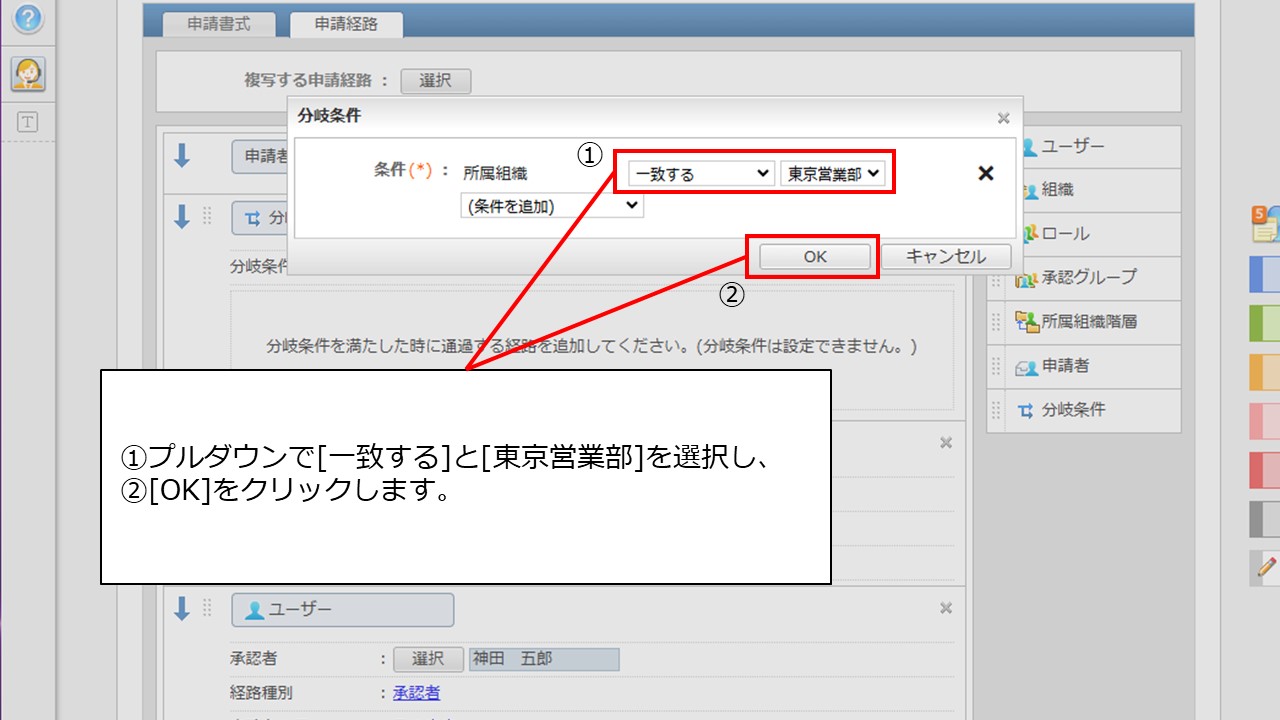Switch to the 申請書式 tab

218,25
